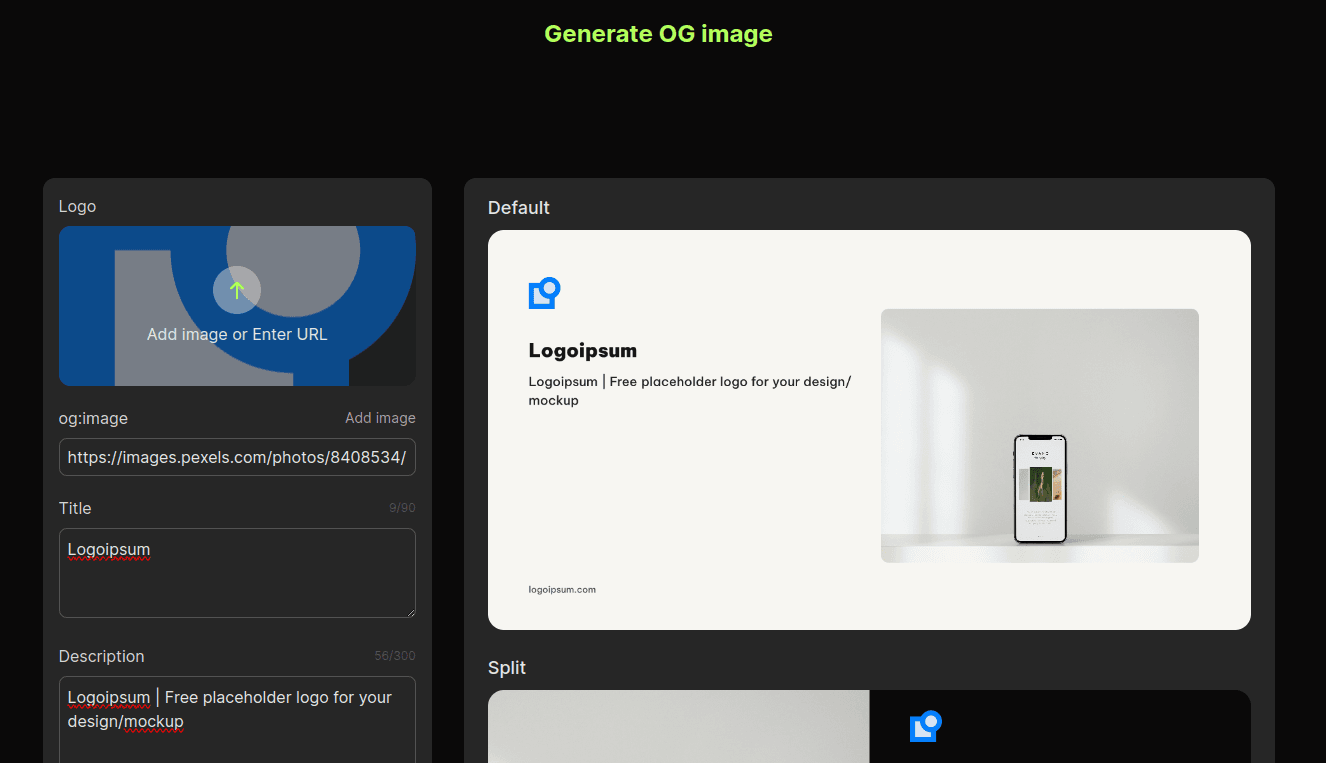Click the 'Description' field label
This screenshot has width=1326, height=763.
coord(102,656)
